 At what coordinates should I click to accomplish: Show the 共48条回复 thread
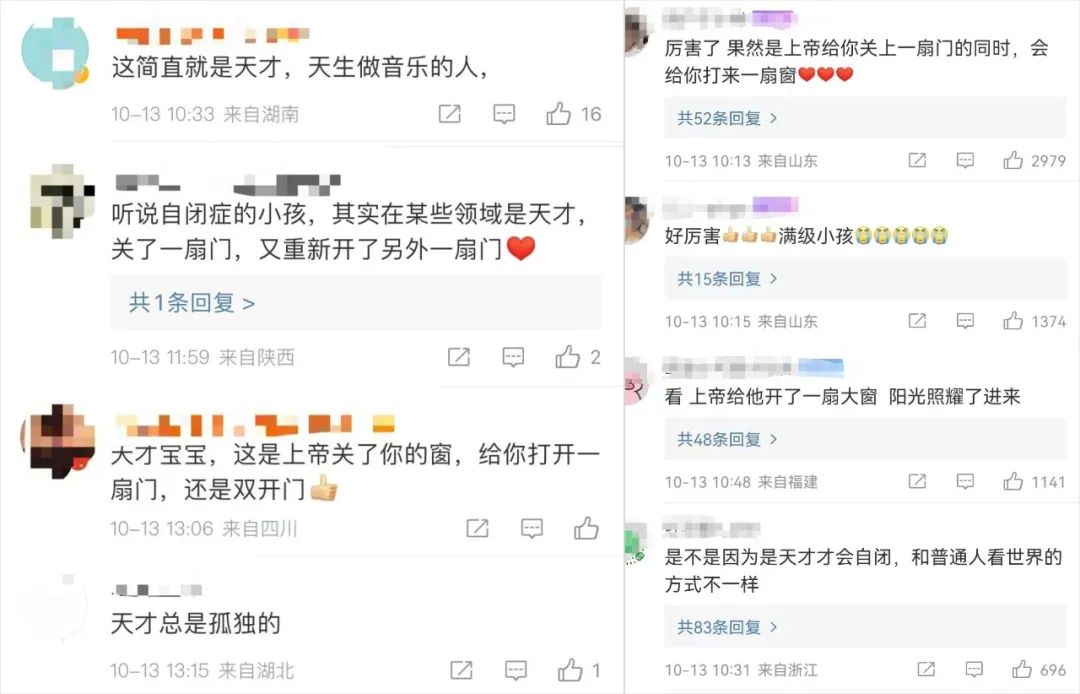coord(727,439)
